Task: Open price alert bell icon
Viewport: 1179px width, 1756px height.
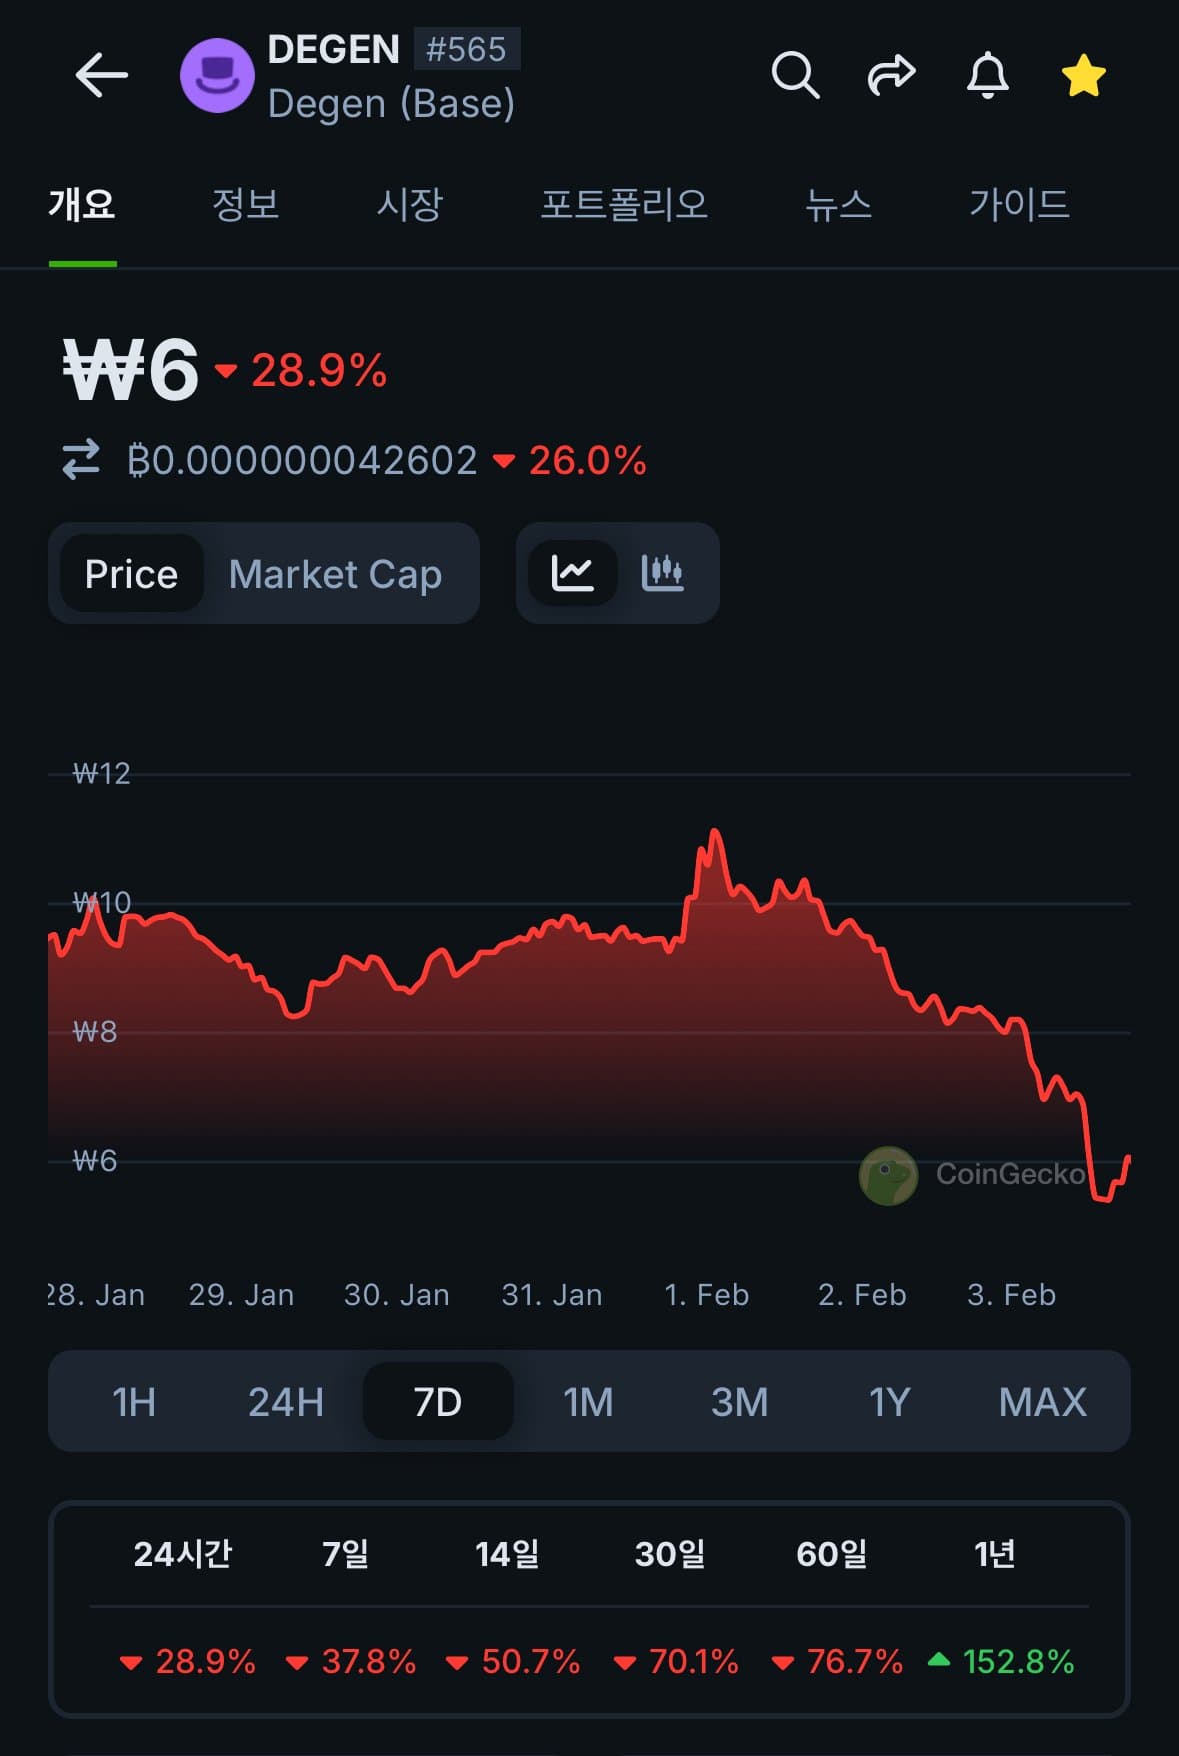Action: pos(987,75)
